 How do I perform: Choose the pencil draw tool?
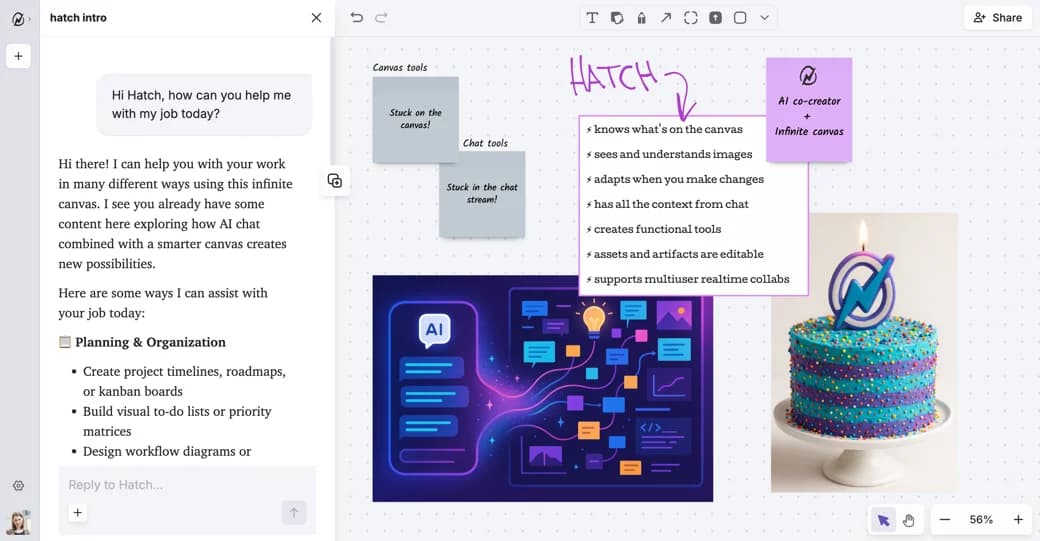pos(641,18)
